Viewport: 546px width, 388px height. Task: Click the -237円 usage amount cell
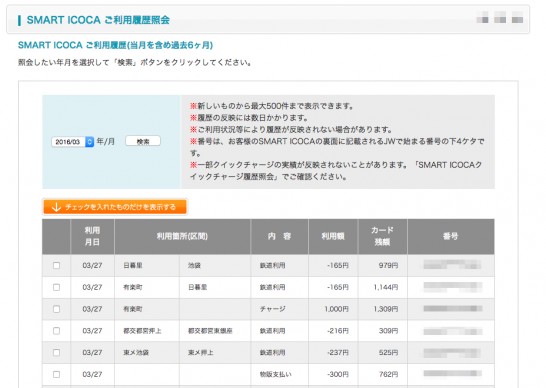pos(333,352)
